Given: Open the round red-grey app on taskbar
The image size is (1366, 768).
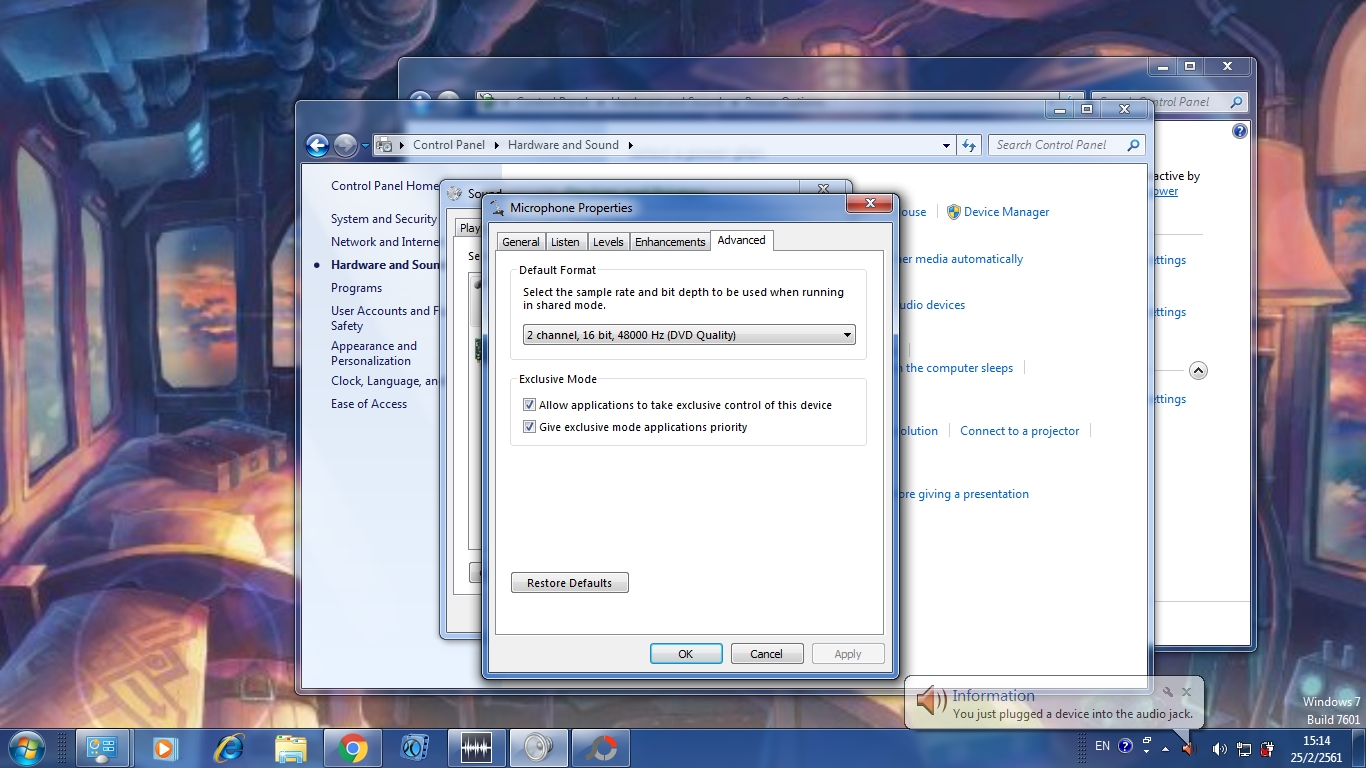Looking at the screenshot, I should tap(600, 748).
